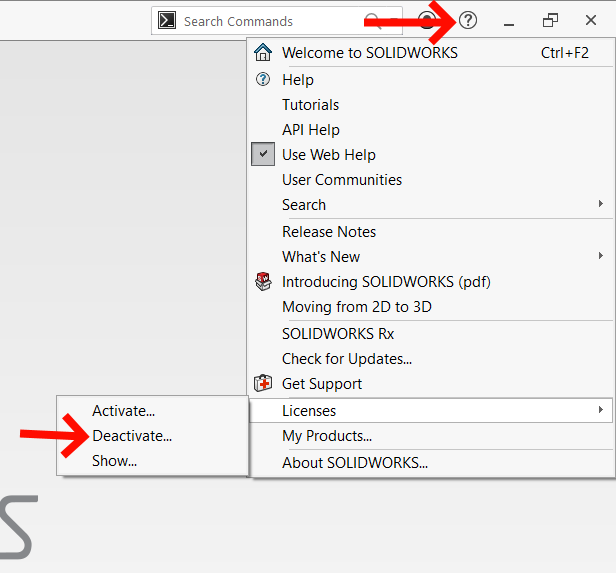The width and height of the screenshot is (616, 573).
Task: Expand the Licenses submenu arrow
Action: pos(600,410)
